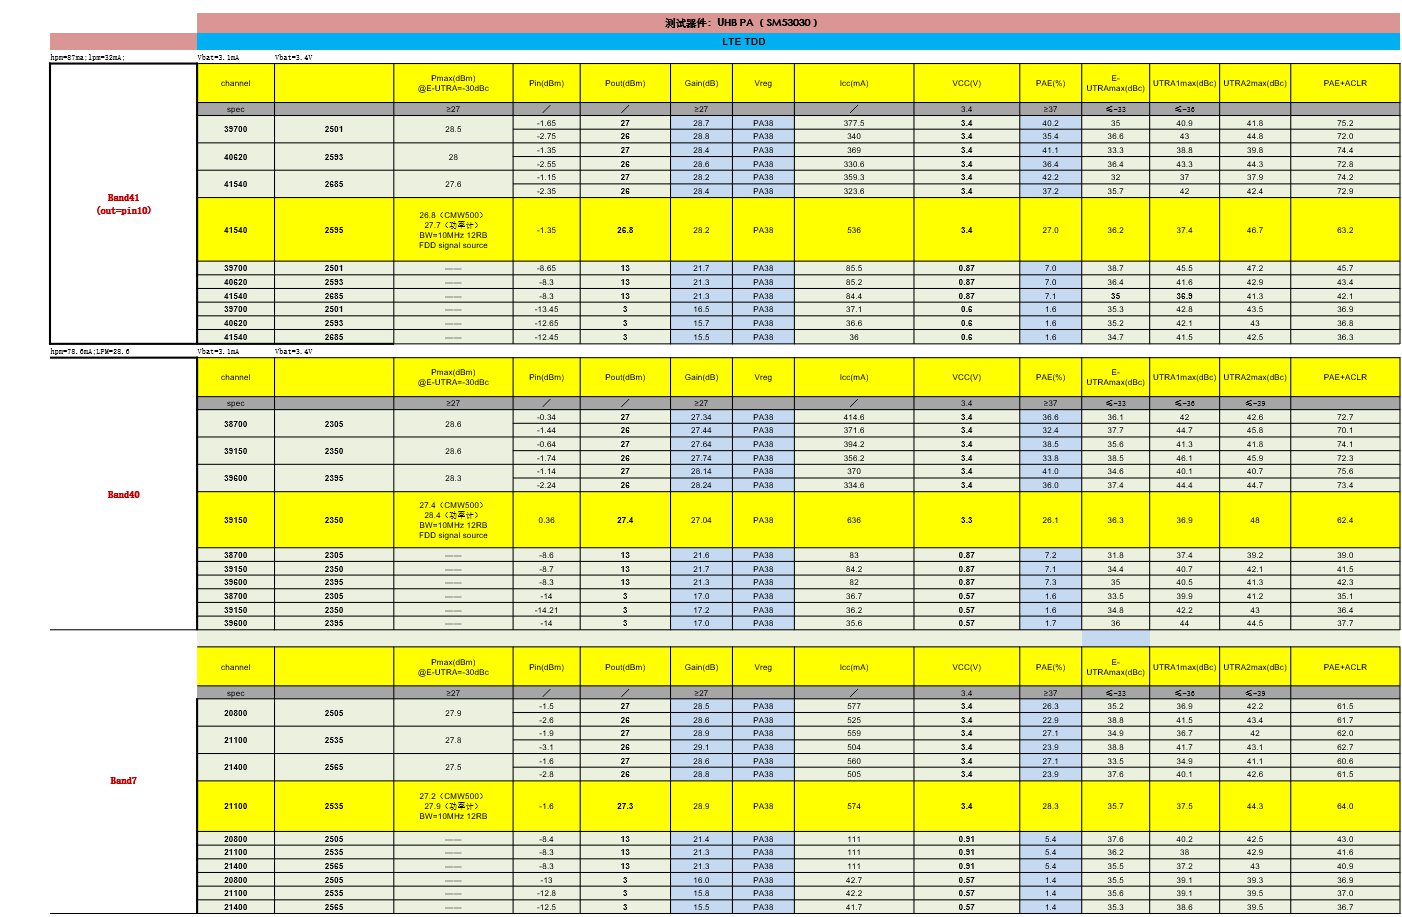Viewport: 1402px width, 917px height.
Task: Click the 27.2 (CMW500) Pmax cell
Action: pos(453,806)
